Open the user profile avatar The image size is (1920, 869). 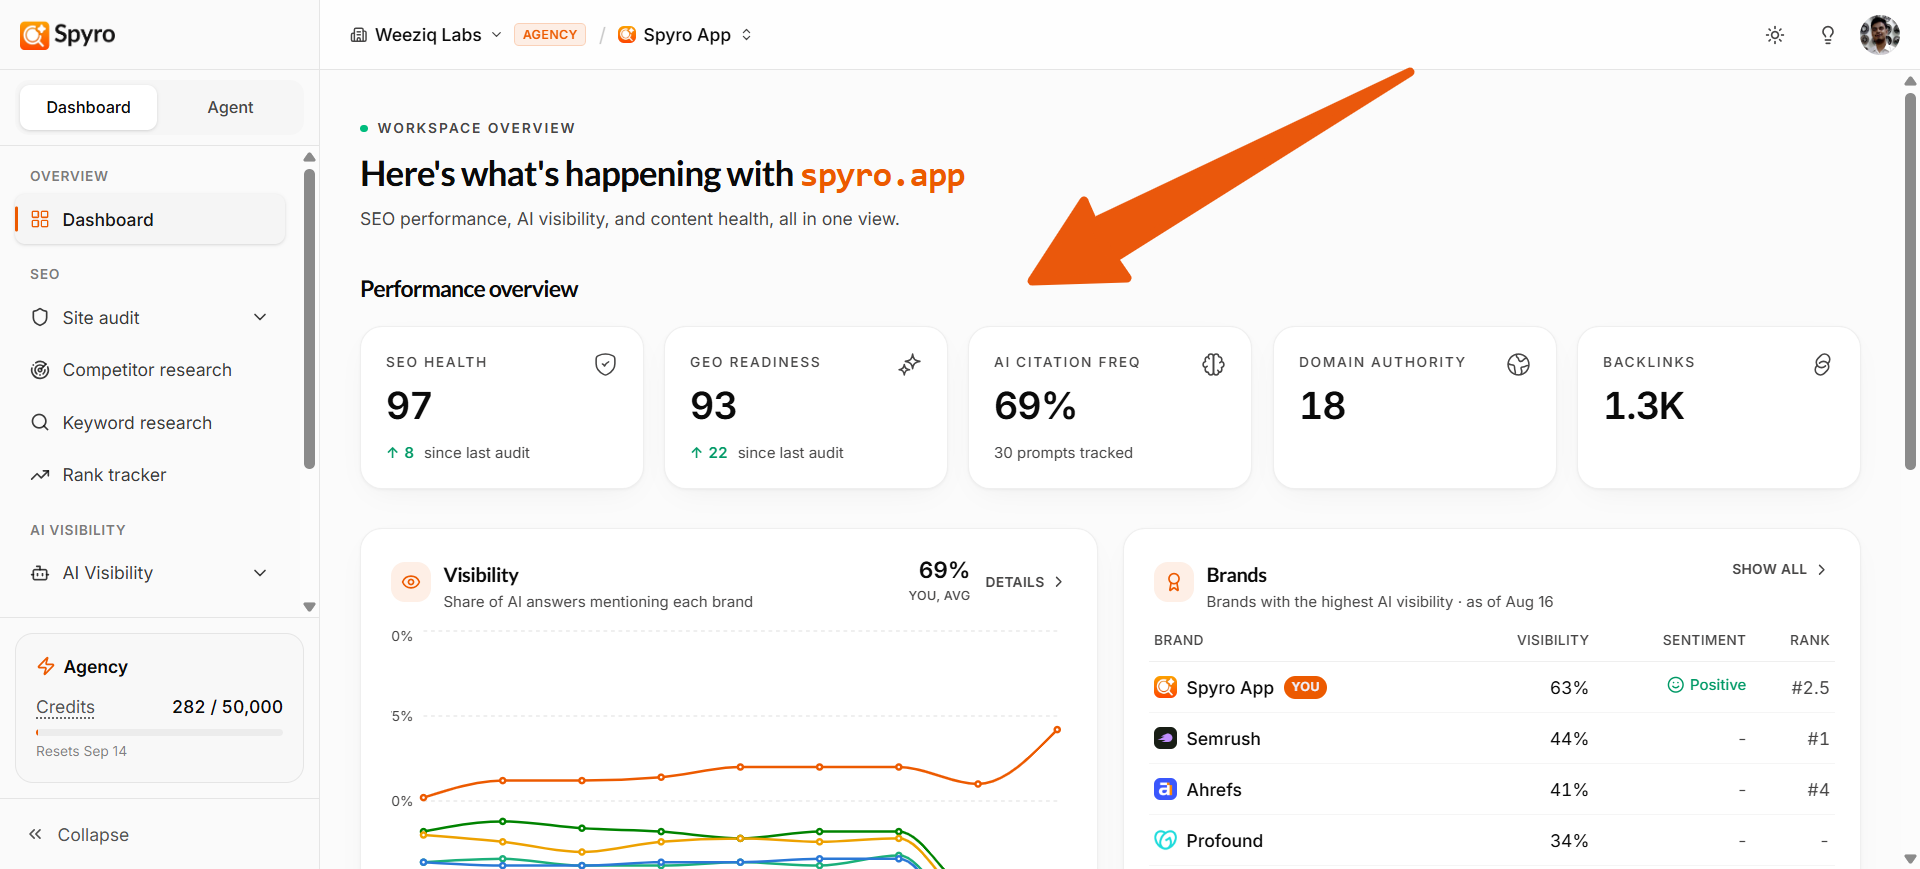tap(1880, 35)
